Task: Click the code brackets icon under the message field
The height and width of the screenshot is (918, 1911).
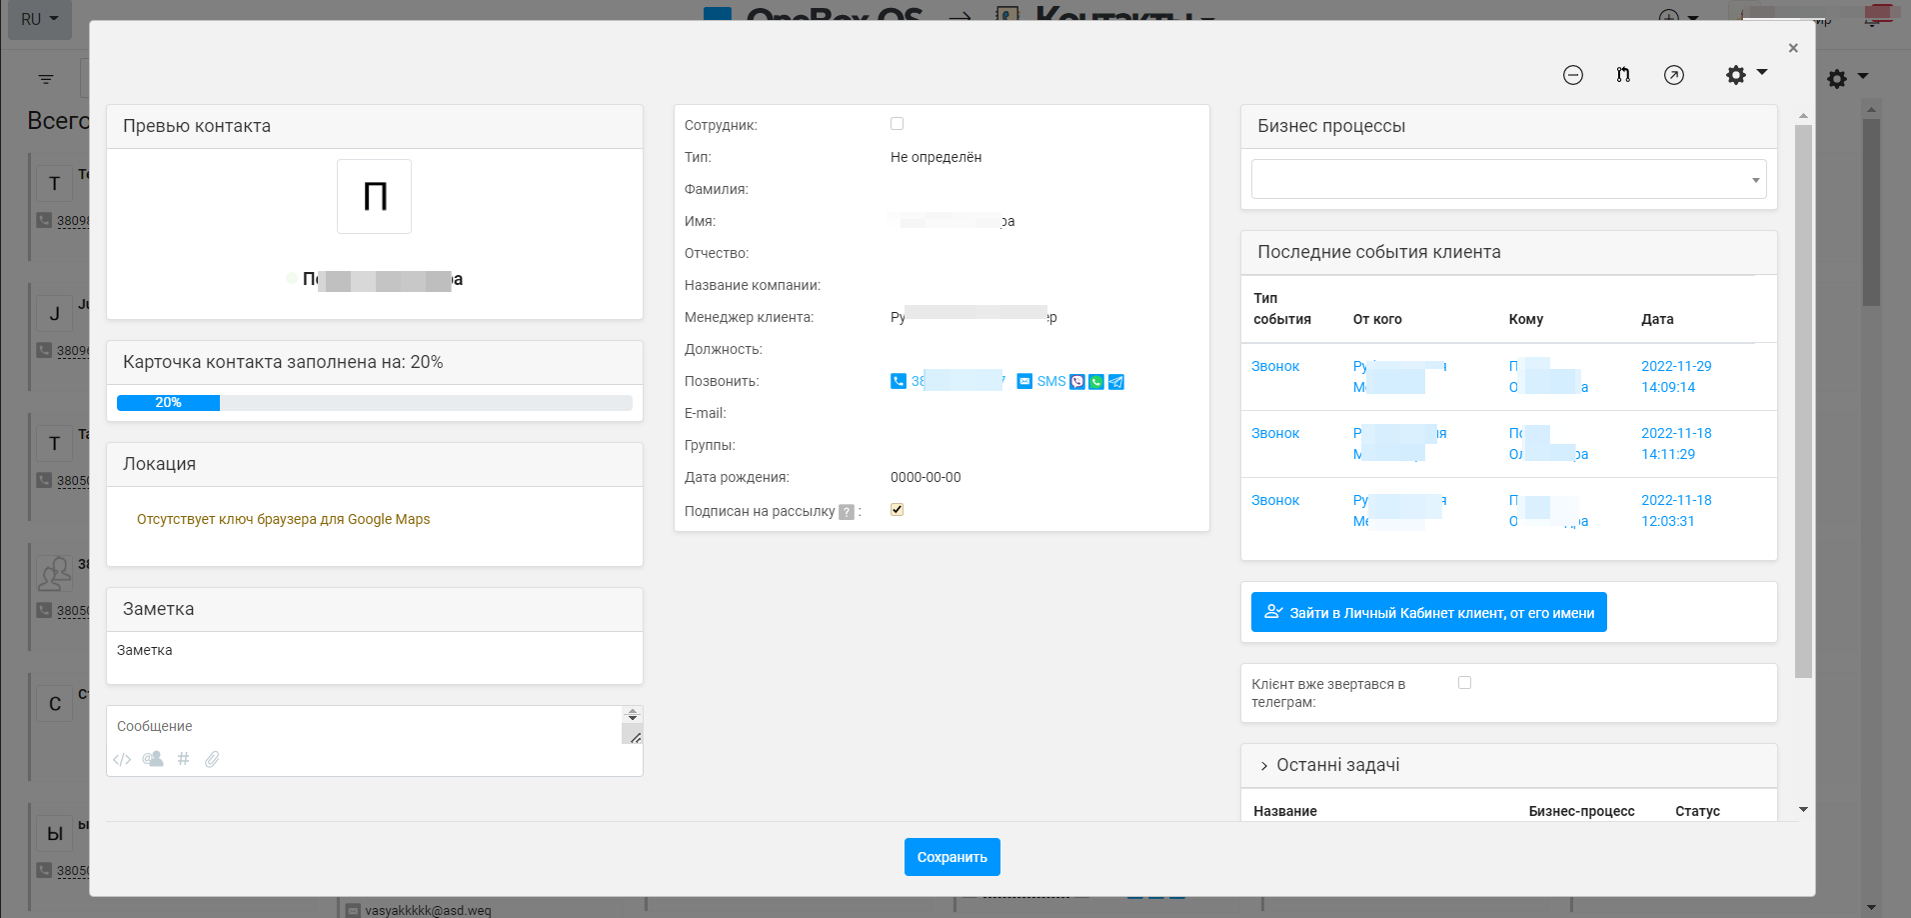Action: (x=122, y=759)
